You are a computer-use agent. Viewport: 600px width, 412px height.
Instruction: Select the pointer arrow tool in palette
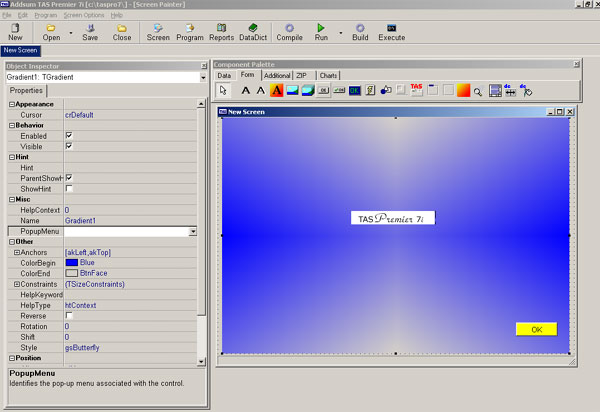pos(223,90)
